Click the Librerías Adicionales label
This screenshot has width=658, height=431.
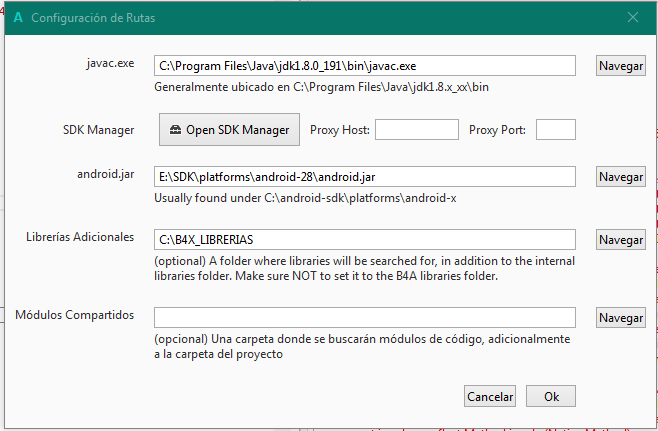click(x=80, y=238)
